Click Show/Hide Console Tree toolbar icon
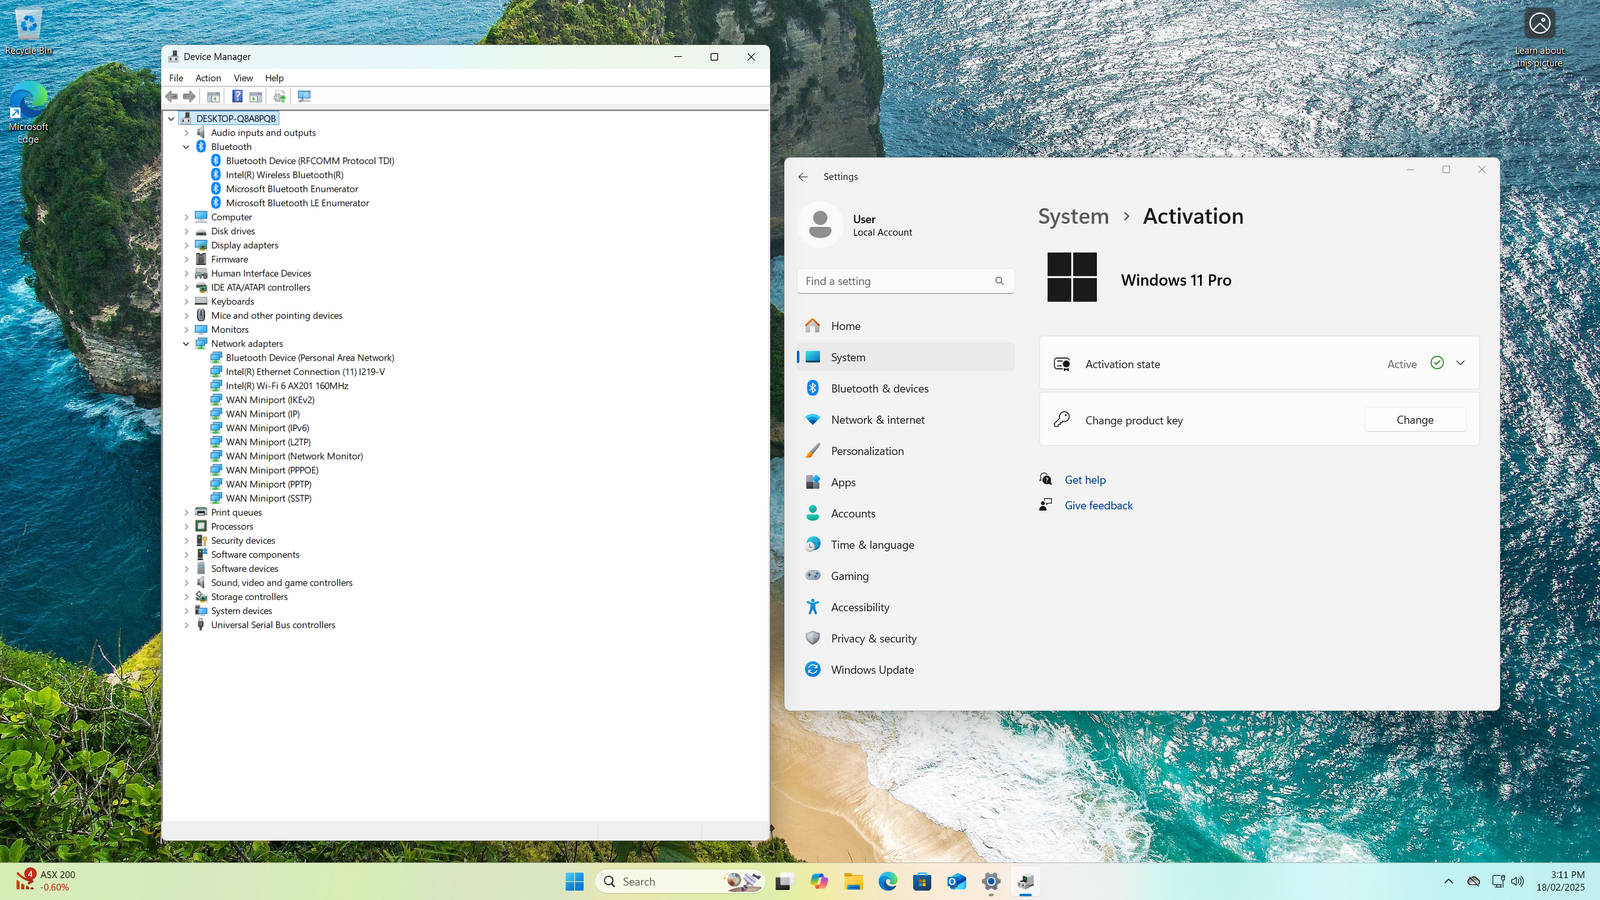Image resolution: width=1600 pixels, height=900 pixels. [x=213, y=97]
